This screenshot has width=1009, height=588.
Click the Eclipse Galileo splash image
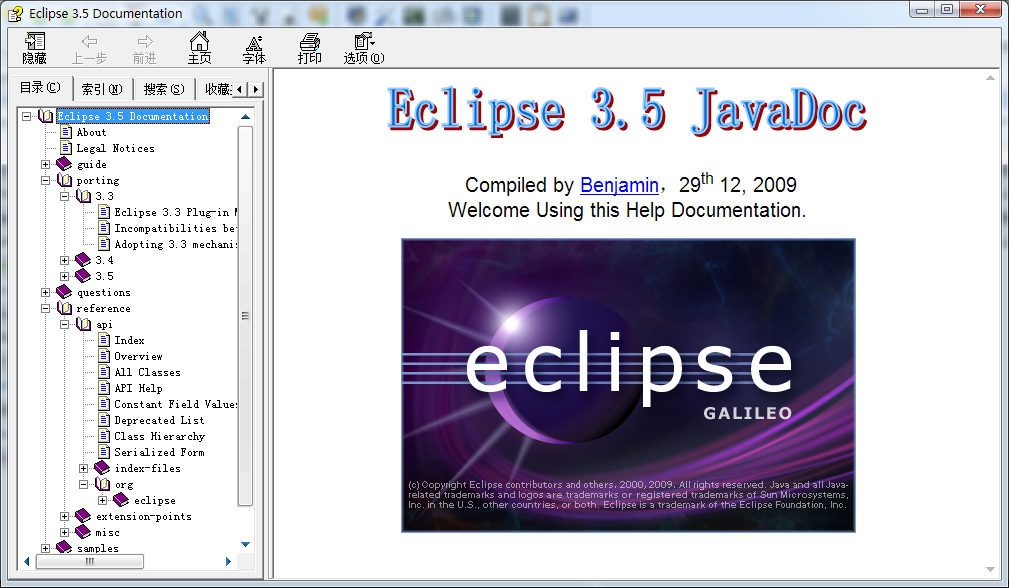pyautogui.click(x=628, y=385)
